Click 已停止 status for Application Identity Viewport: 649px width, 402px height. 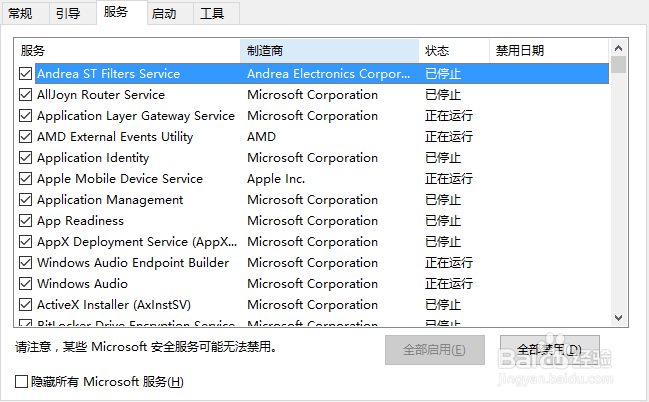(443, 158)
